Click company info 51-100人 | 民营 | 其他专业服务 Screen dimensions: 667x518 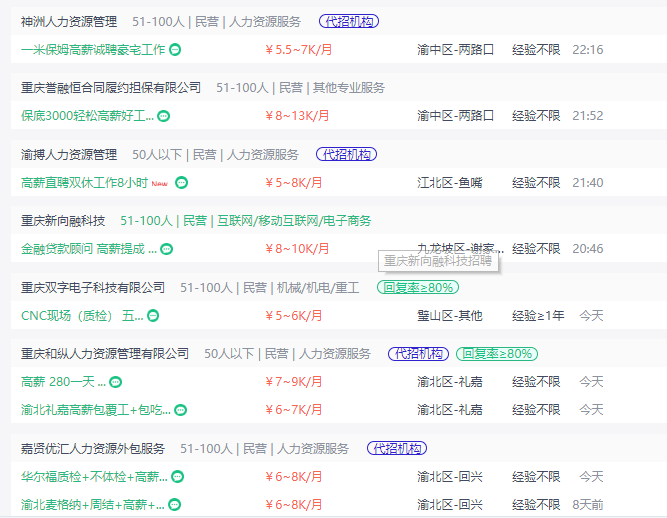coord(300,88)
